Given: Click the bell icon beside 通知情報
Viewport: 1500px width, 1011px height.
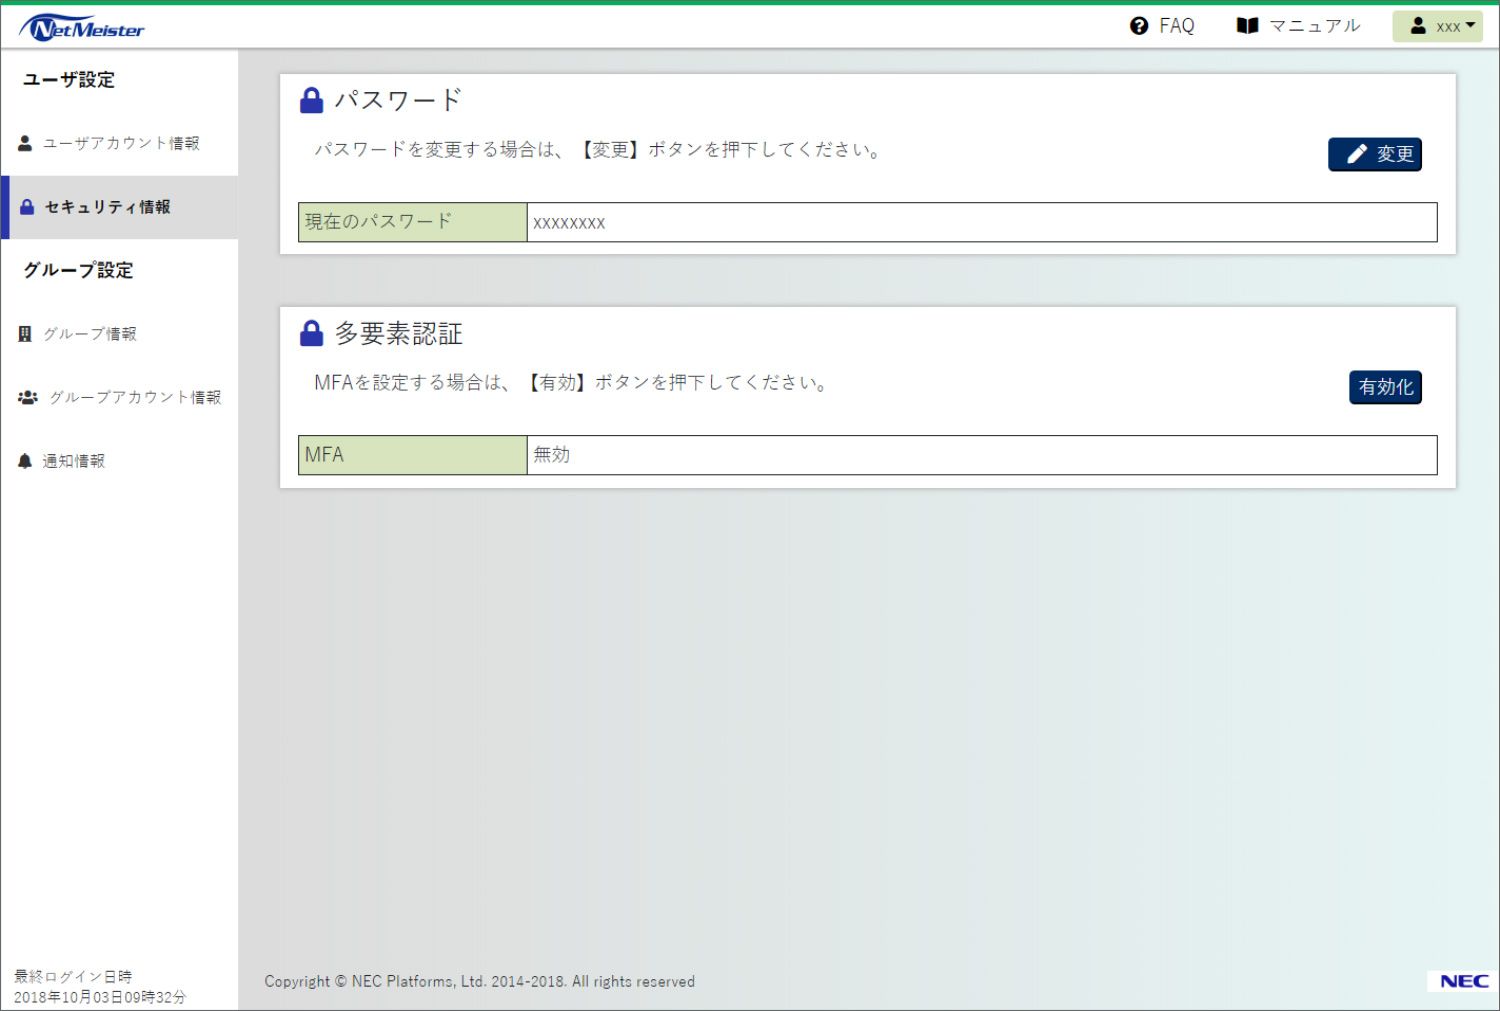Looking at the screenshot, I should point(25,461).
